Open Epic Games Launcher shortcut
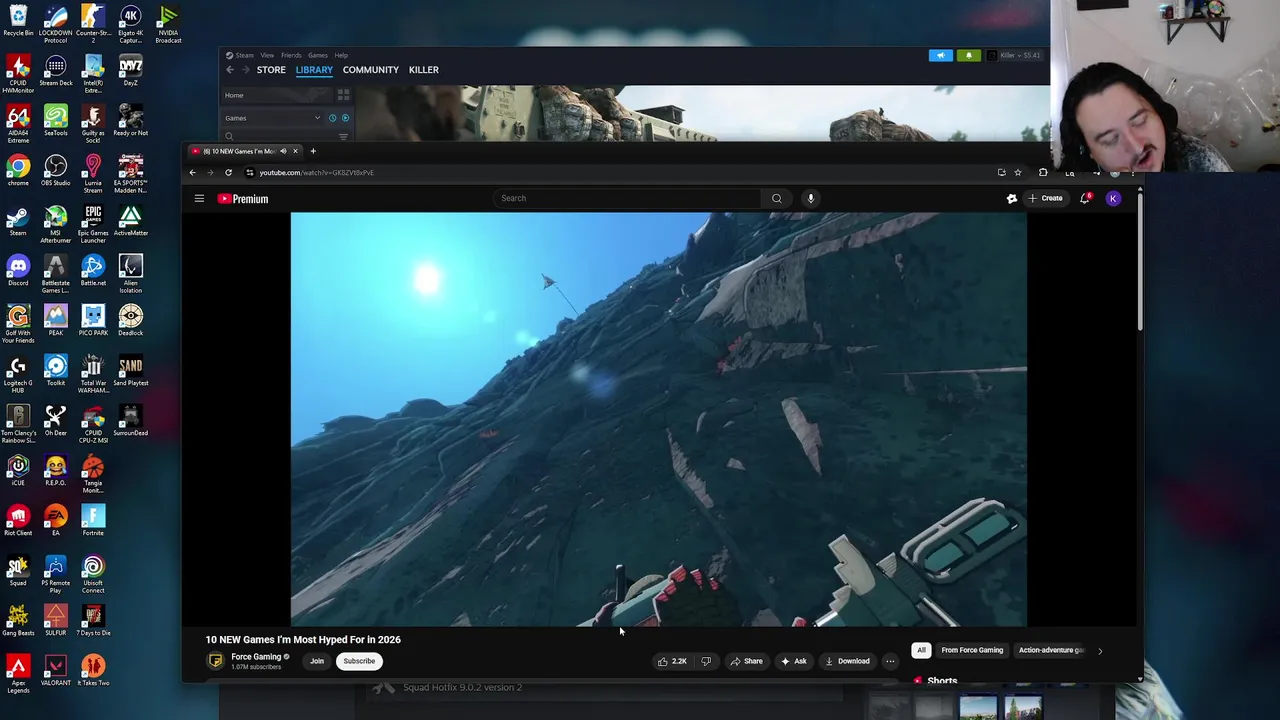Image resolution: width=1280 pixels, height=720 pixels. pyautogui.click(x=93, y=224)
